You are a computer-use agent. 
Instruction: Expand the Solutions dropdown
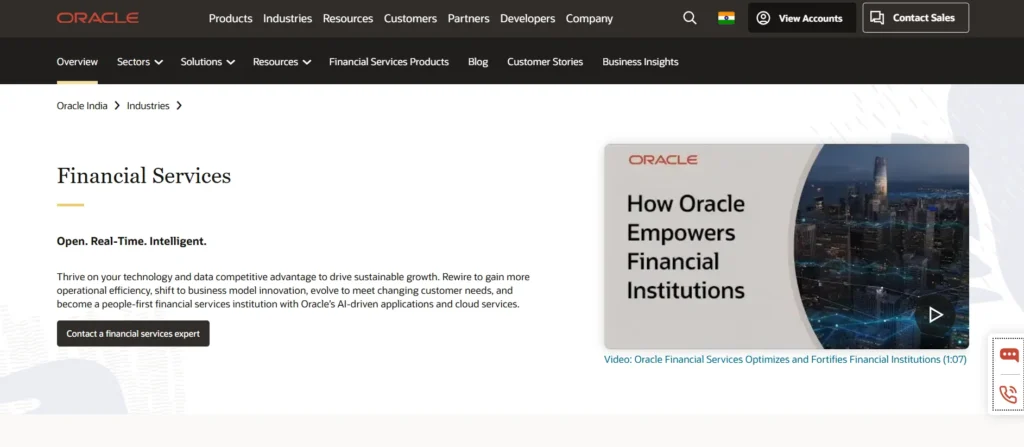tap(208, 61)
